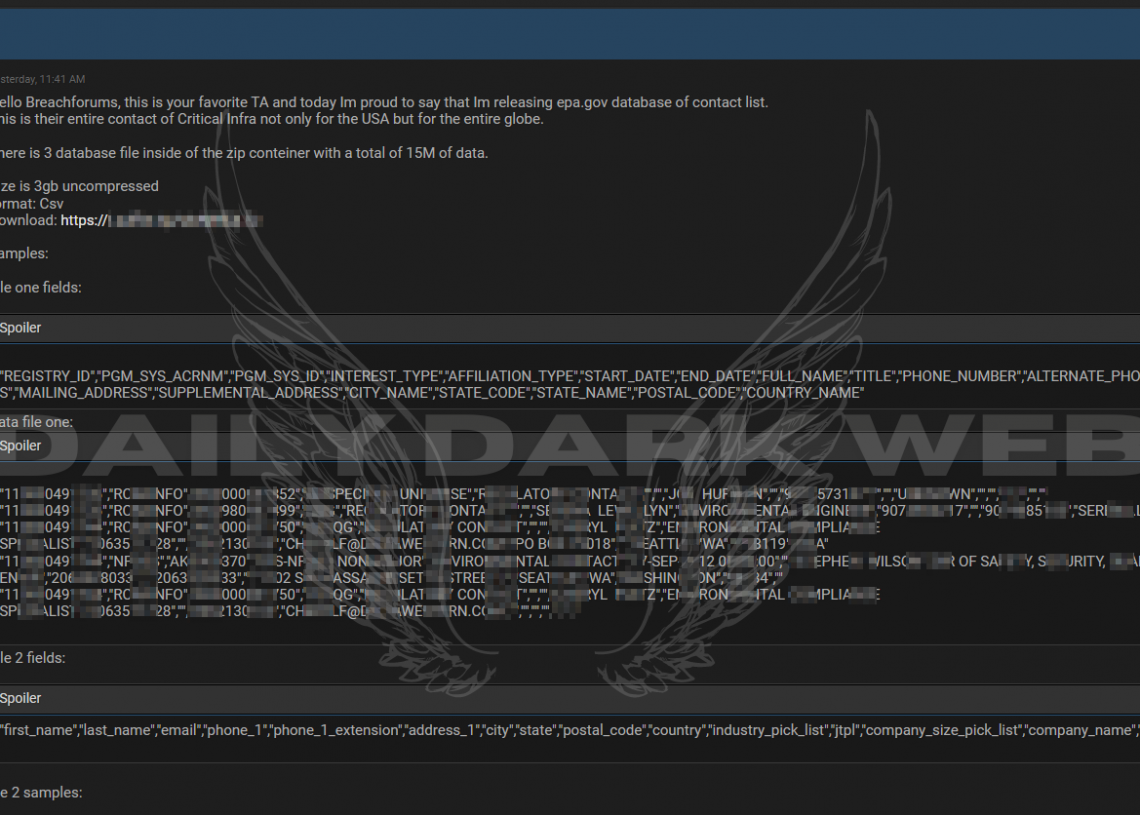The image size is (1140, 815).
Task: Open the https:// download link
Action: pos(160,220)
